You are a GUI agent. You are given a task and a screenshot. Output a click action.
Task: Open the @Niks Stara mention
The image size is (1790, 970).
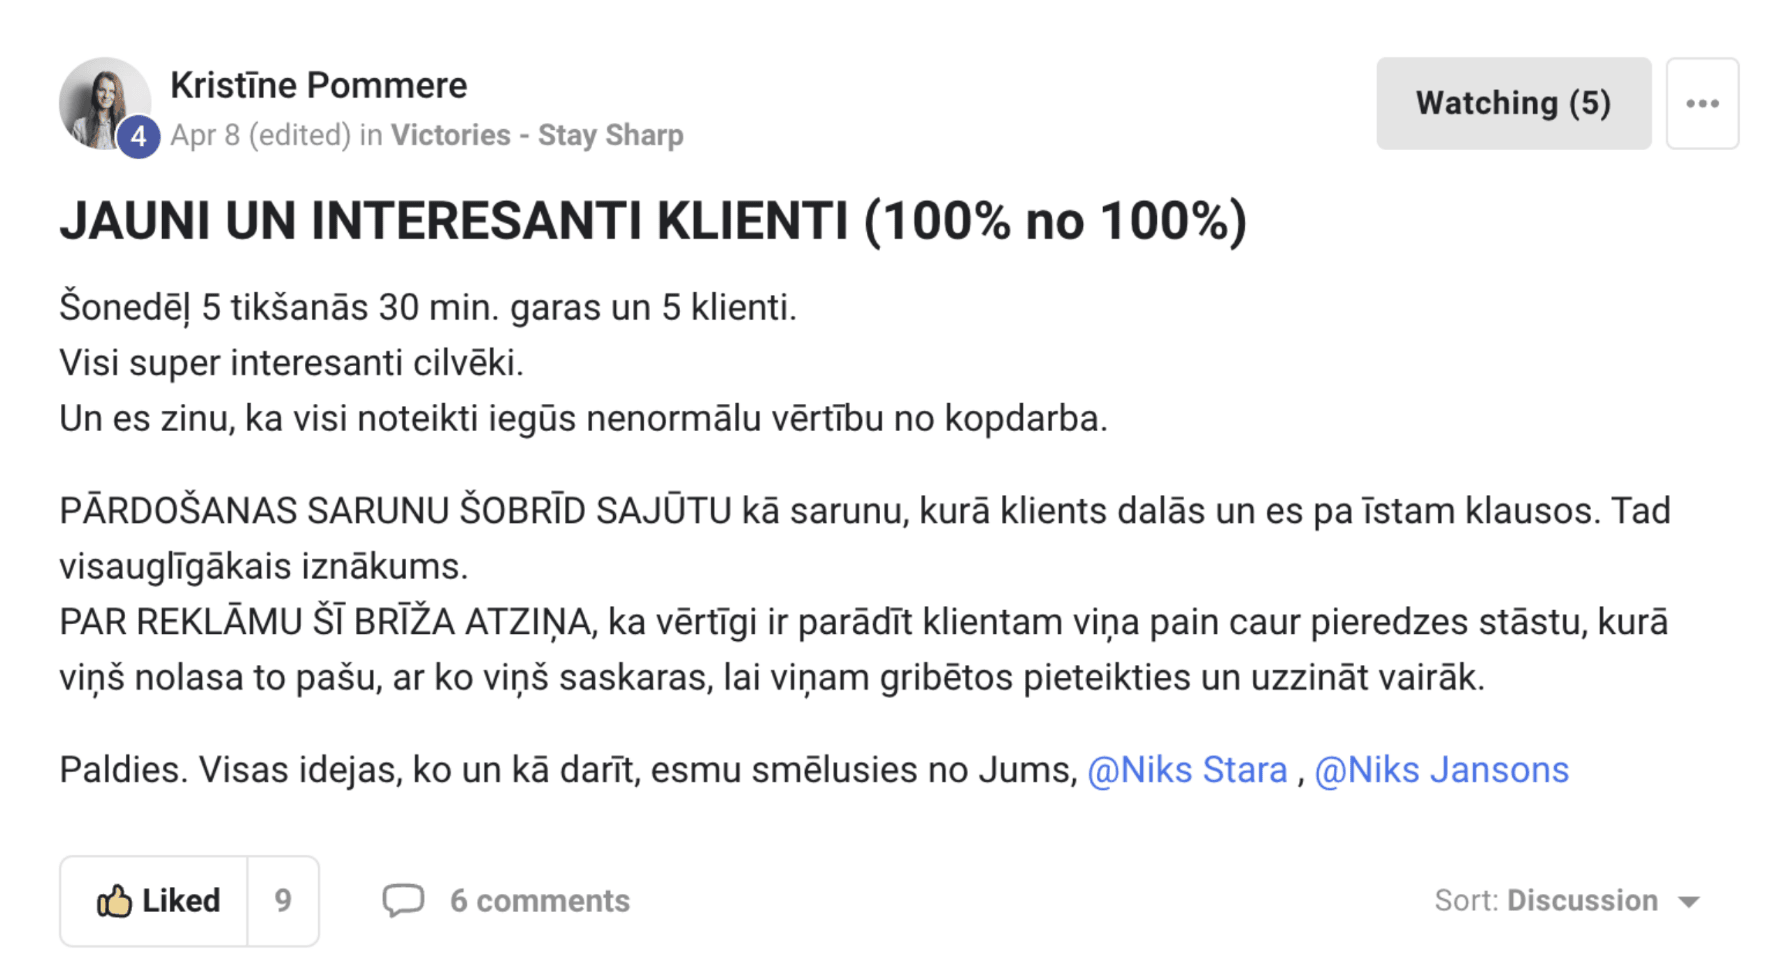(1187, 770)
